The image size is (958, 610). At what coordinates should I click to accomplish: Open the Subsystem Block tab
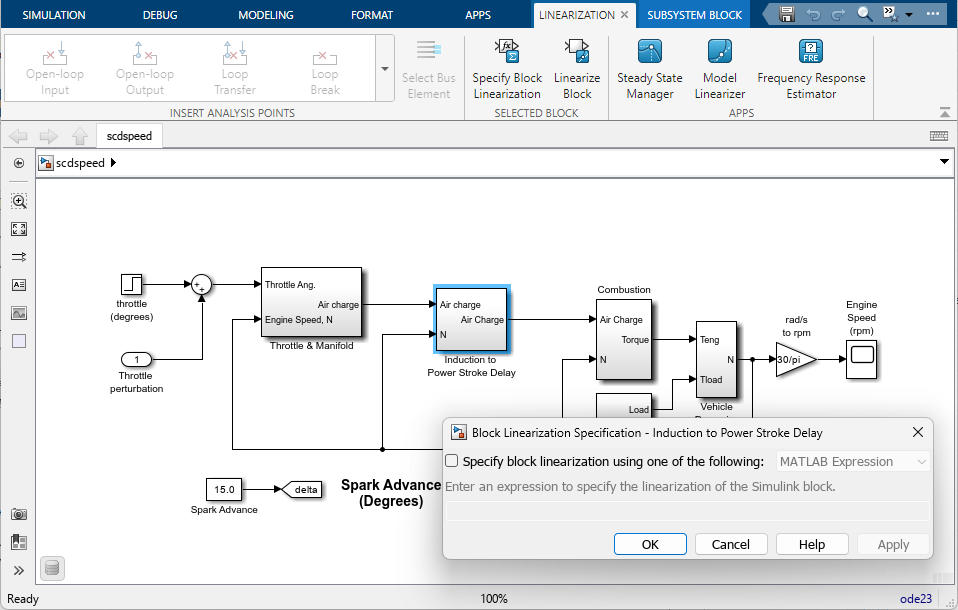695,15
